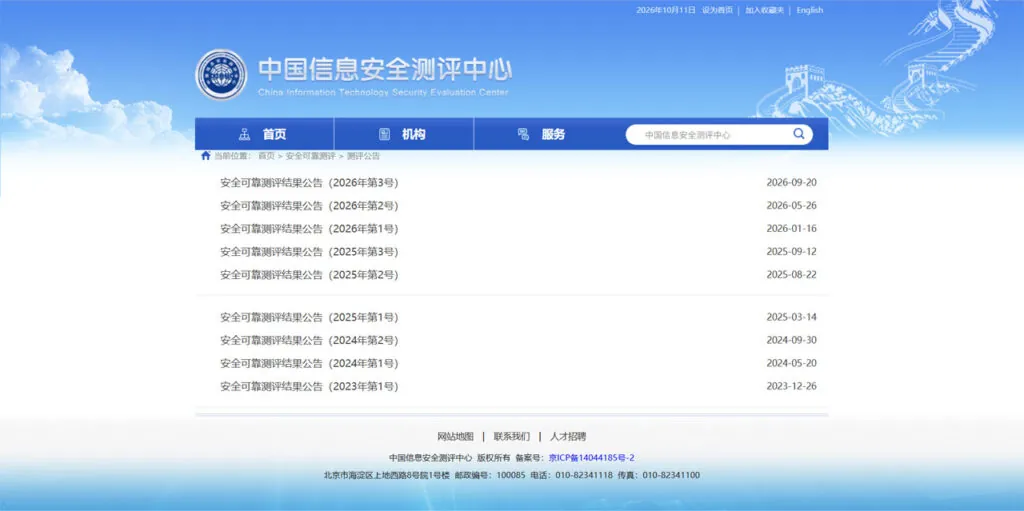Click the date 2023-12-26
The image size is (1024, 511).
(792, 386)
